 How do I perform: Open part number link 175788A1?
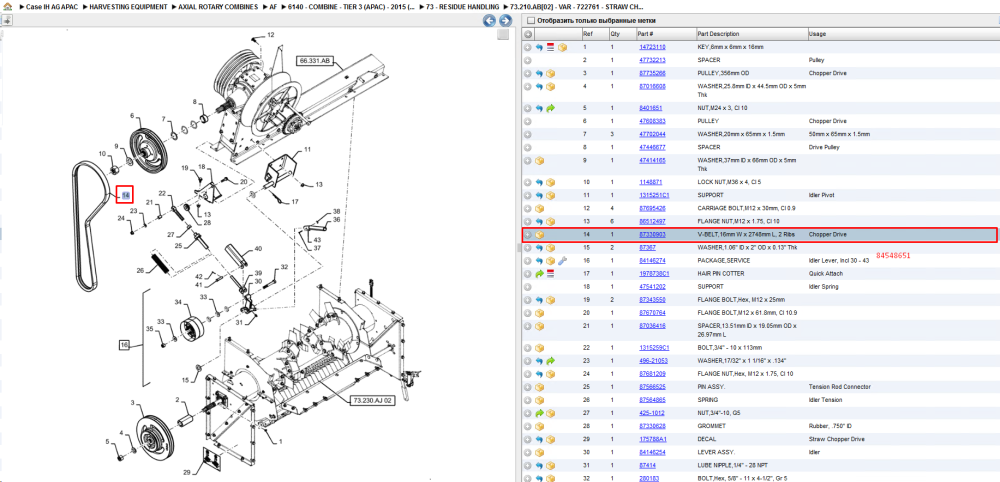(x=653, y=439)
